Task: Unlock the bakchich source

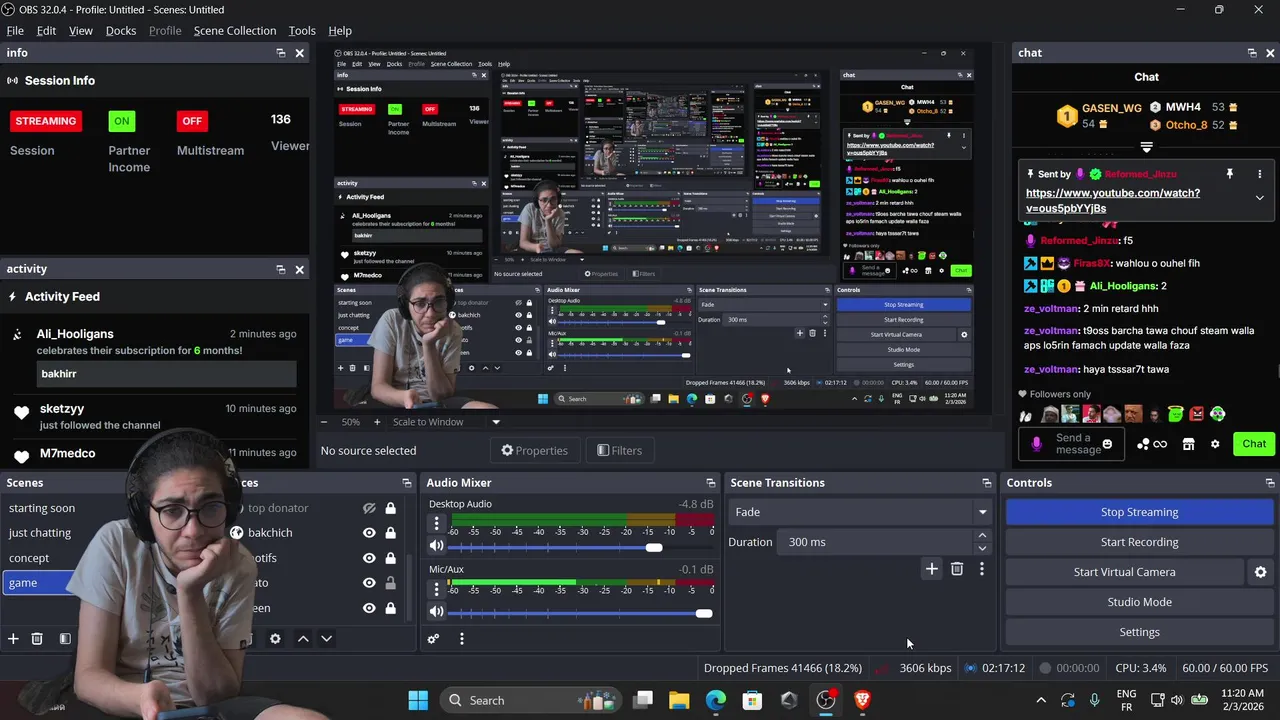Action: click(x=391, y=533)
